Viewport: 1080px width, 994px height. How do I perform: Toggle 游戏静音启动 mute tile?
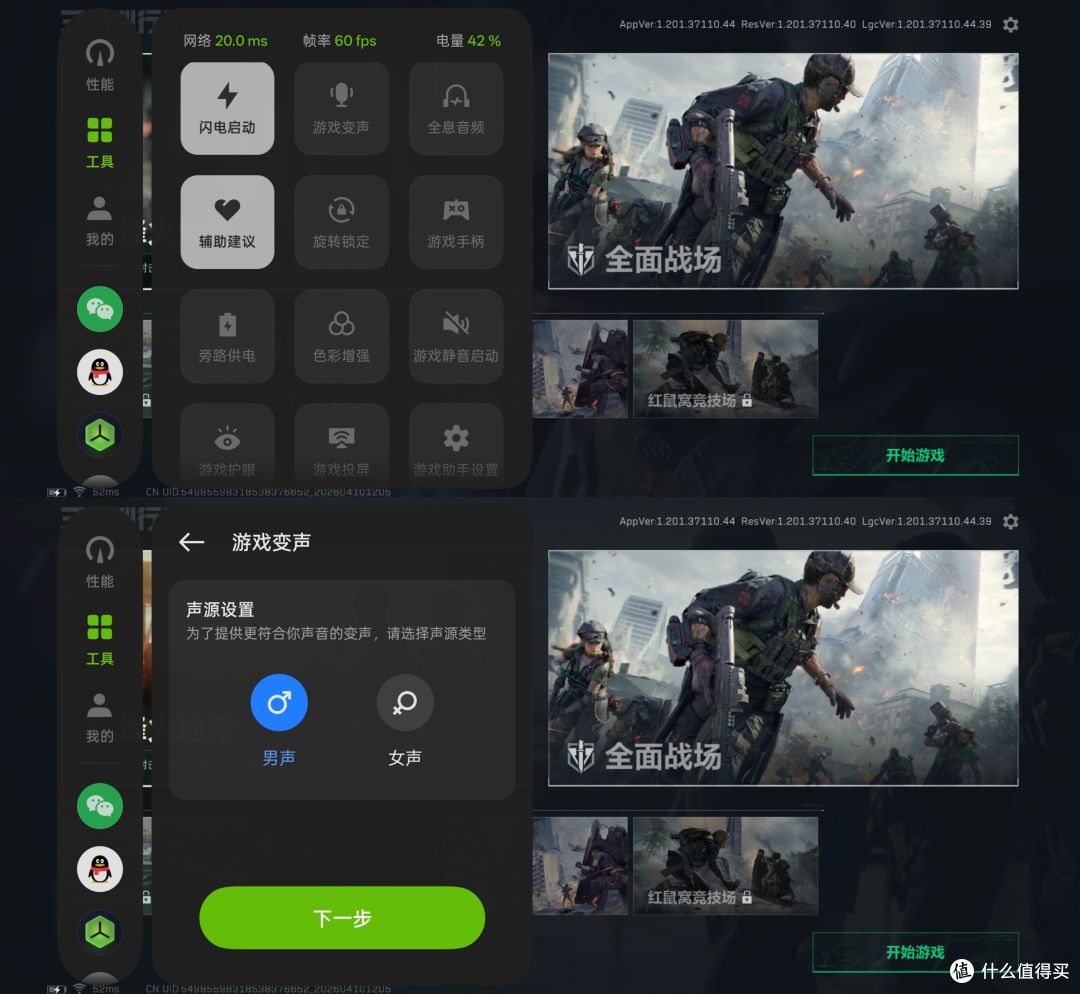[x=456, y=336]
